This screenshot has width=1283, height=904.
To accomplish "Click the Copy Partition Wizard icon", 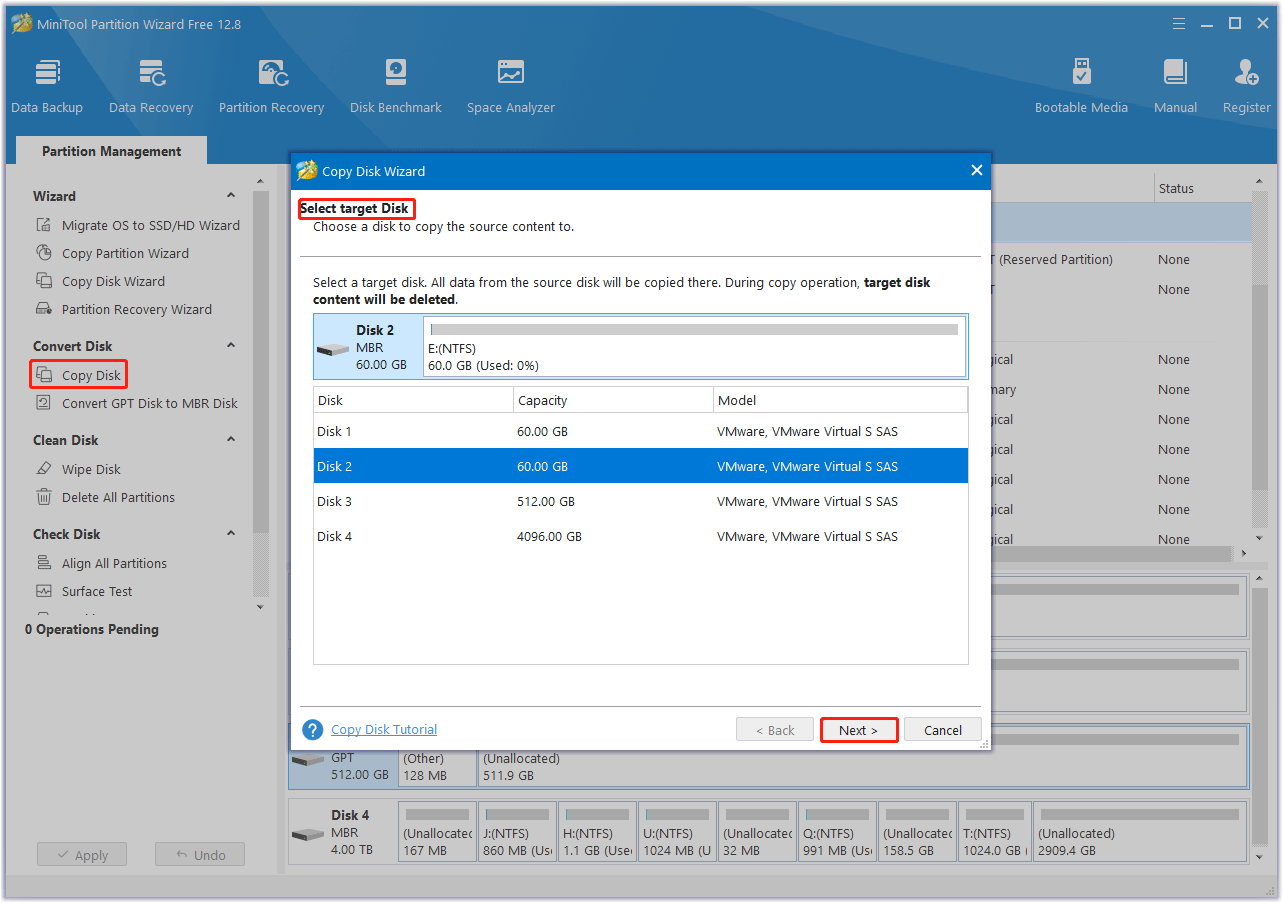I will (x=44, y=253).
